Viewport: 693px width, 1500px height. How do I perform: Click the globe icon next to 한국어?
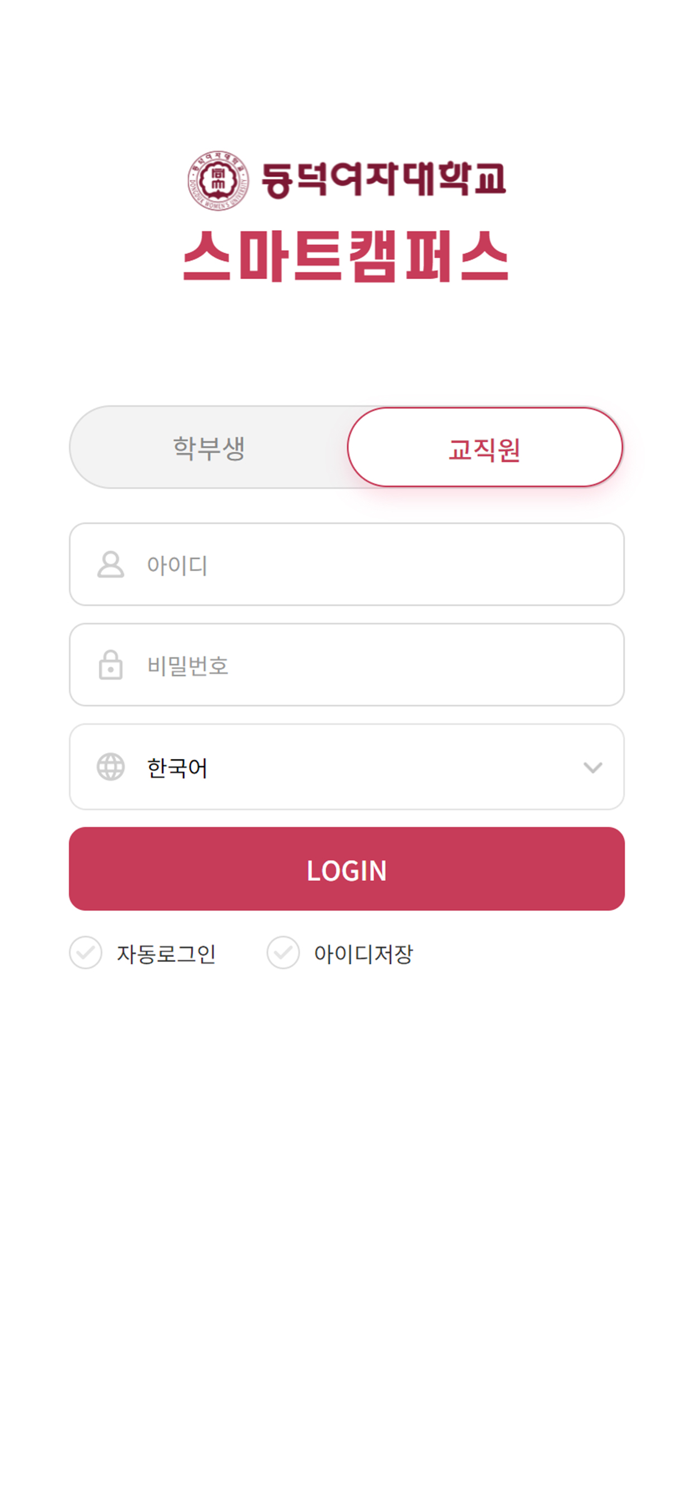click(x=110, y=767)
